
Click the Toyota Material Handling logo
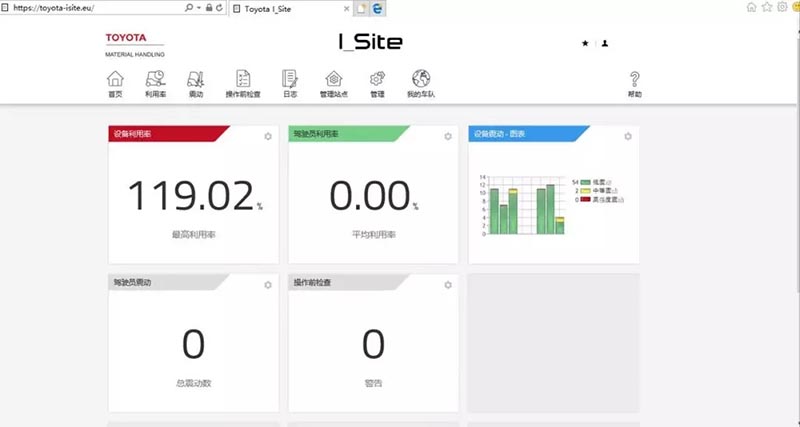(x=135, y=45)
